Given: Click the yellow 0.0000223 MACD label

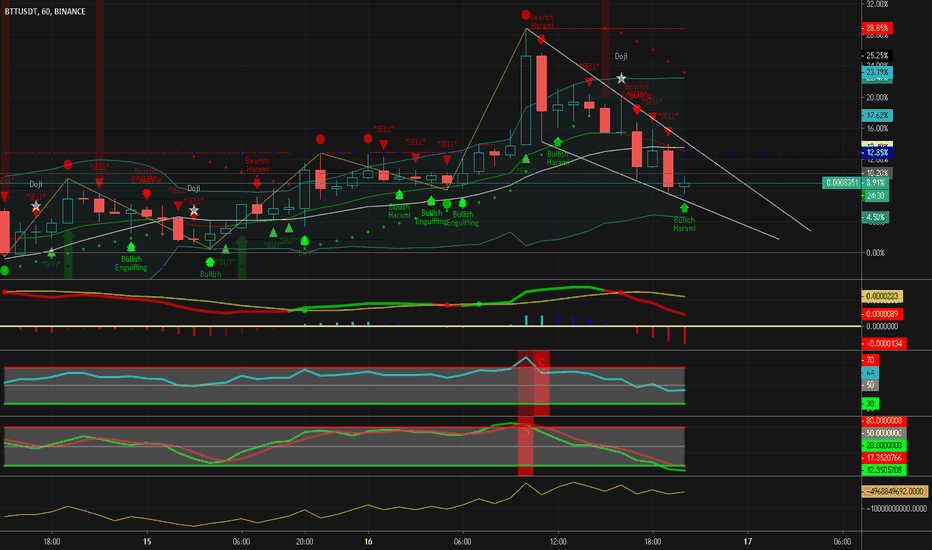Looking at the screenshot, I should [882, 296].
